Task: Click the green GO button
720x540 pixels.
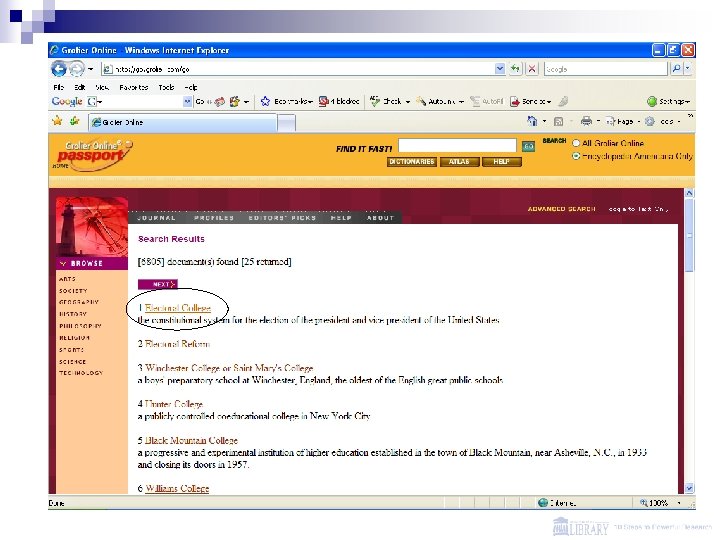Action: click(529, 146)
